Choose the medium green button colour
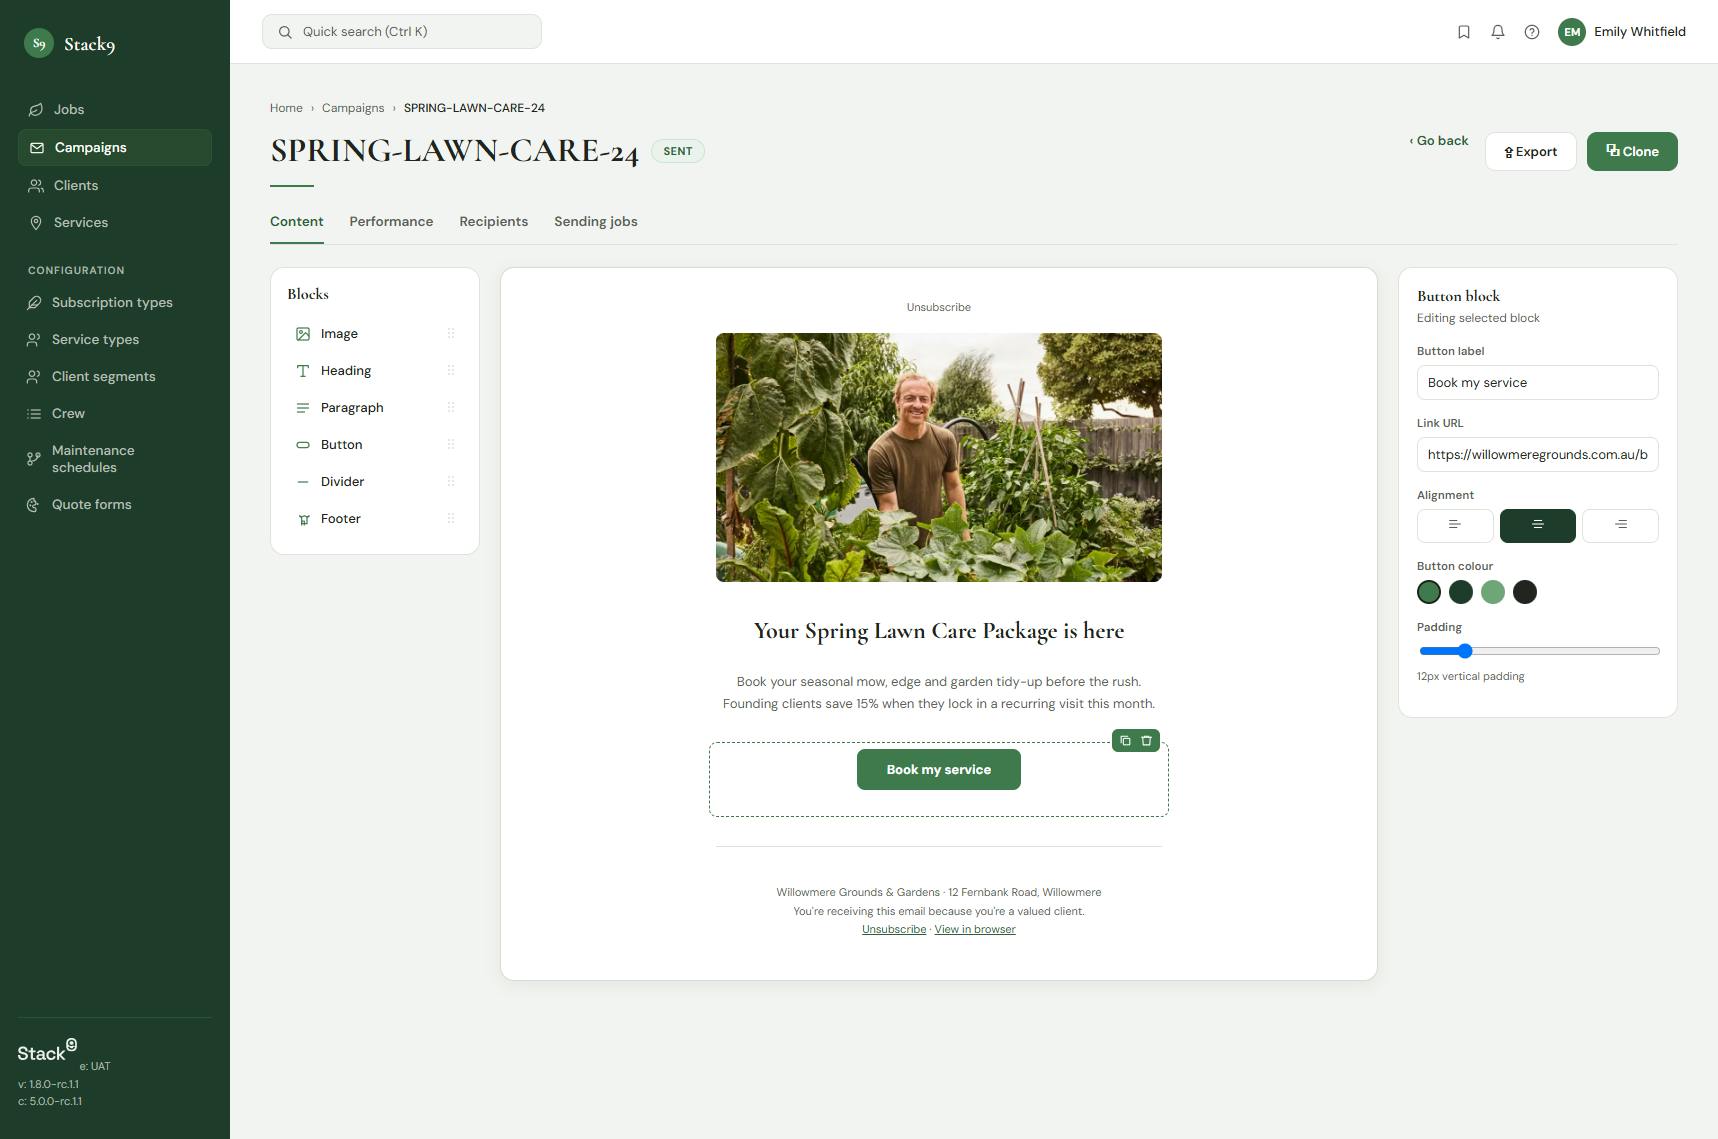 (x=1429, y=593)
